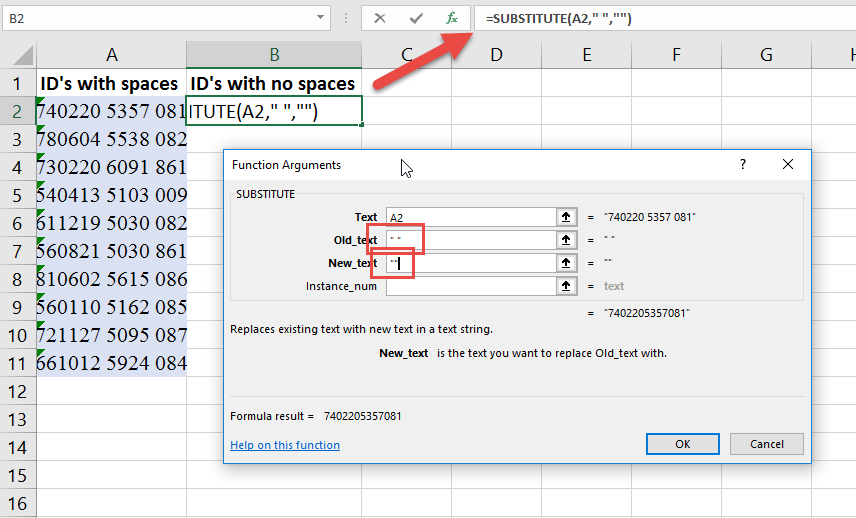Select row 16 header
Screen dimensions: 856x518
[x=17, y=503]
